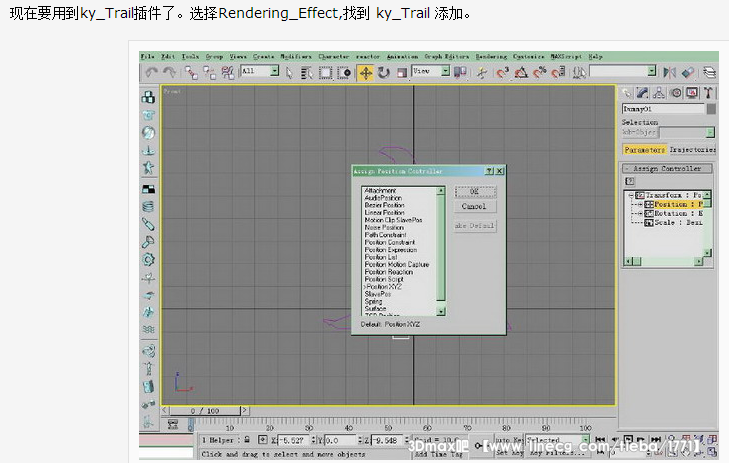Select Position Expression in controller list
This screenshot has height=463, width=729.
point(391,250)
